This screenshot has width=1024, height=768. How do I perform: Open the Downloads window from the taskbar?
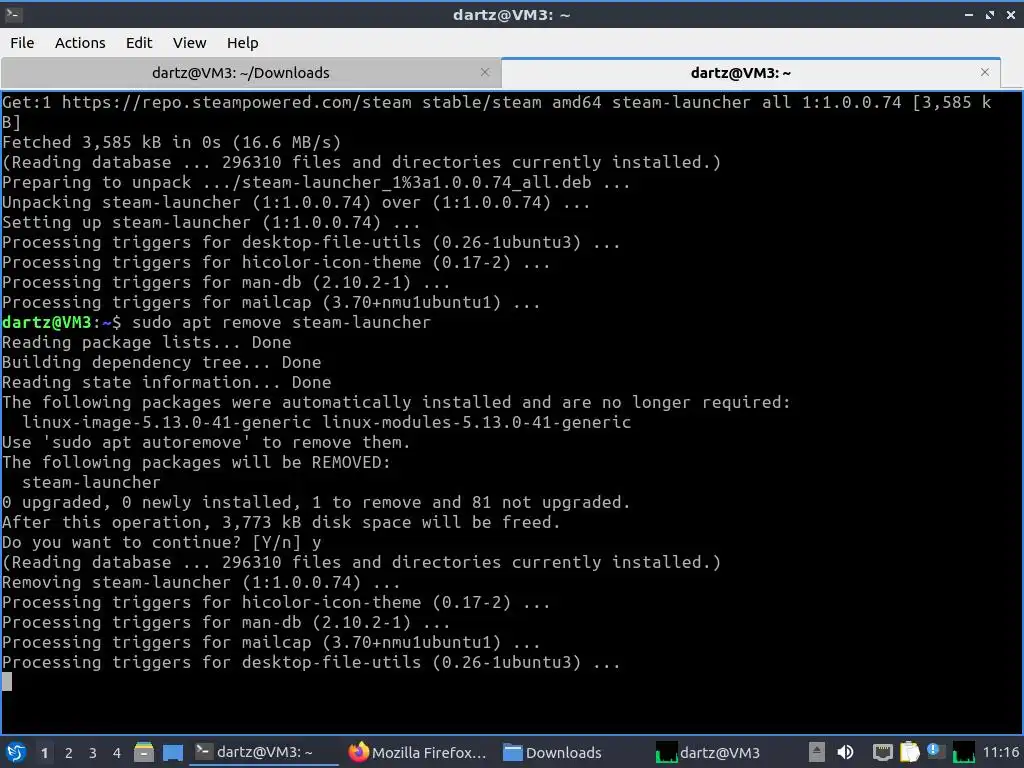coord(552,752)
